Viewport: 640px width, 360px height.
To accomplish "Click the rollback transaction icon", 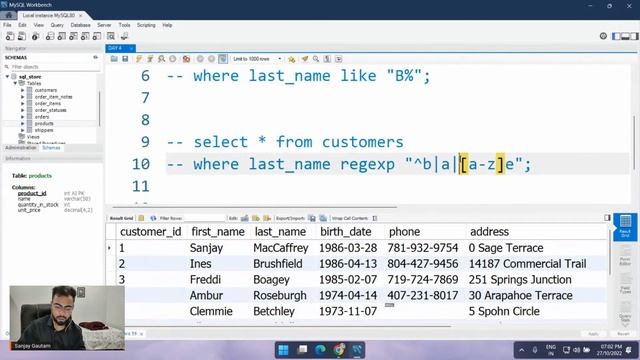I will 211,59.
